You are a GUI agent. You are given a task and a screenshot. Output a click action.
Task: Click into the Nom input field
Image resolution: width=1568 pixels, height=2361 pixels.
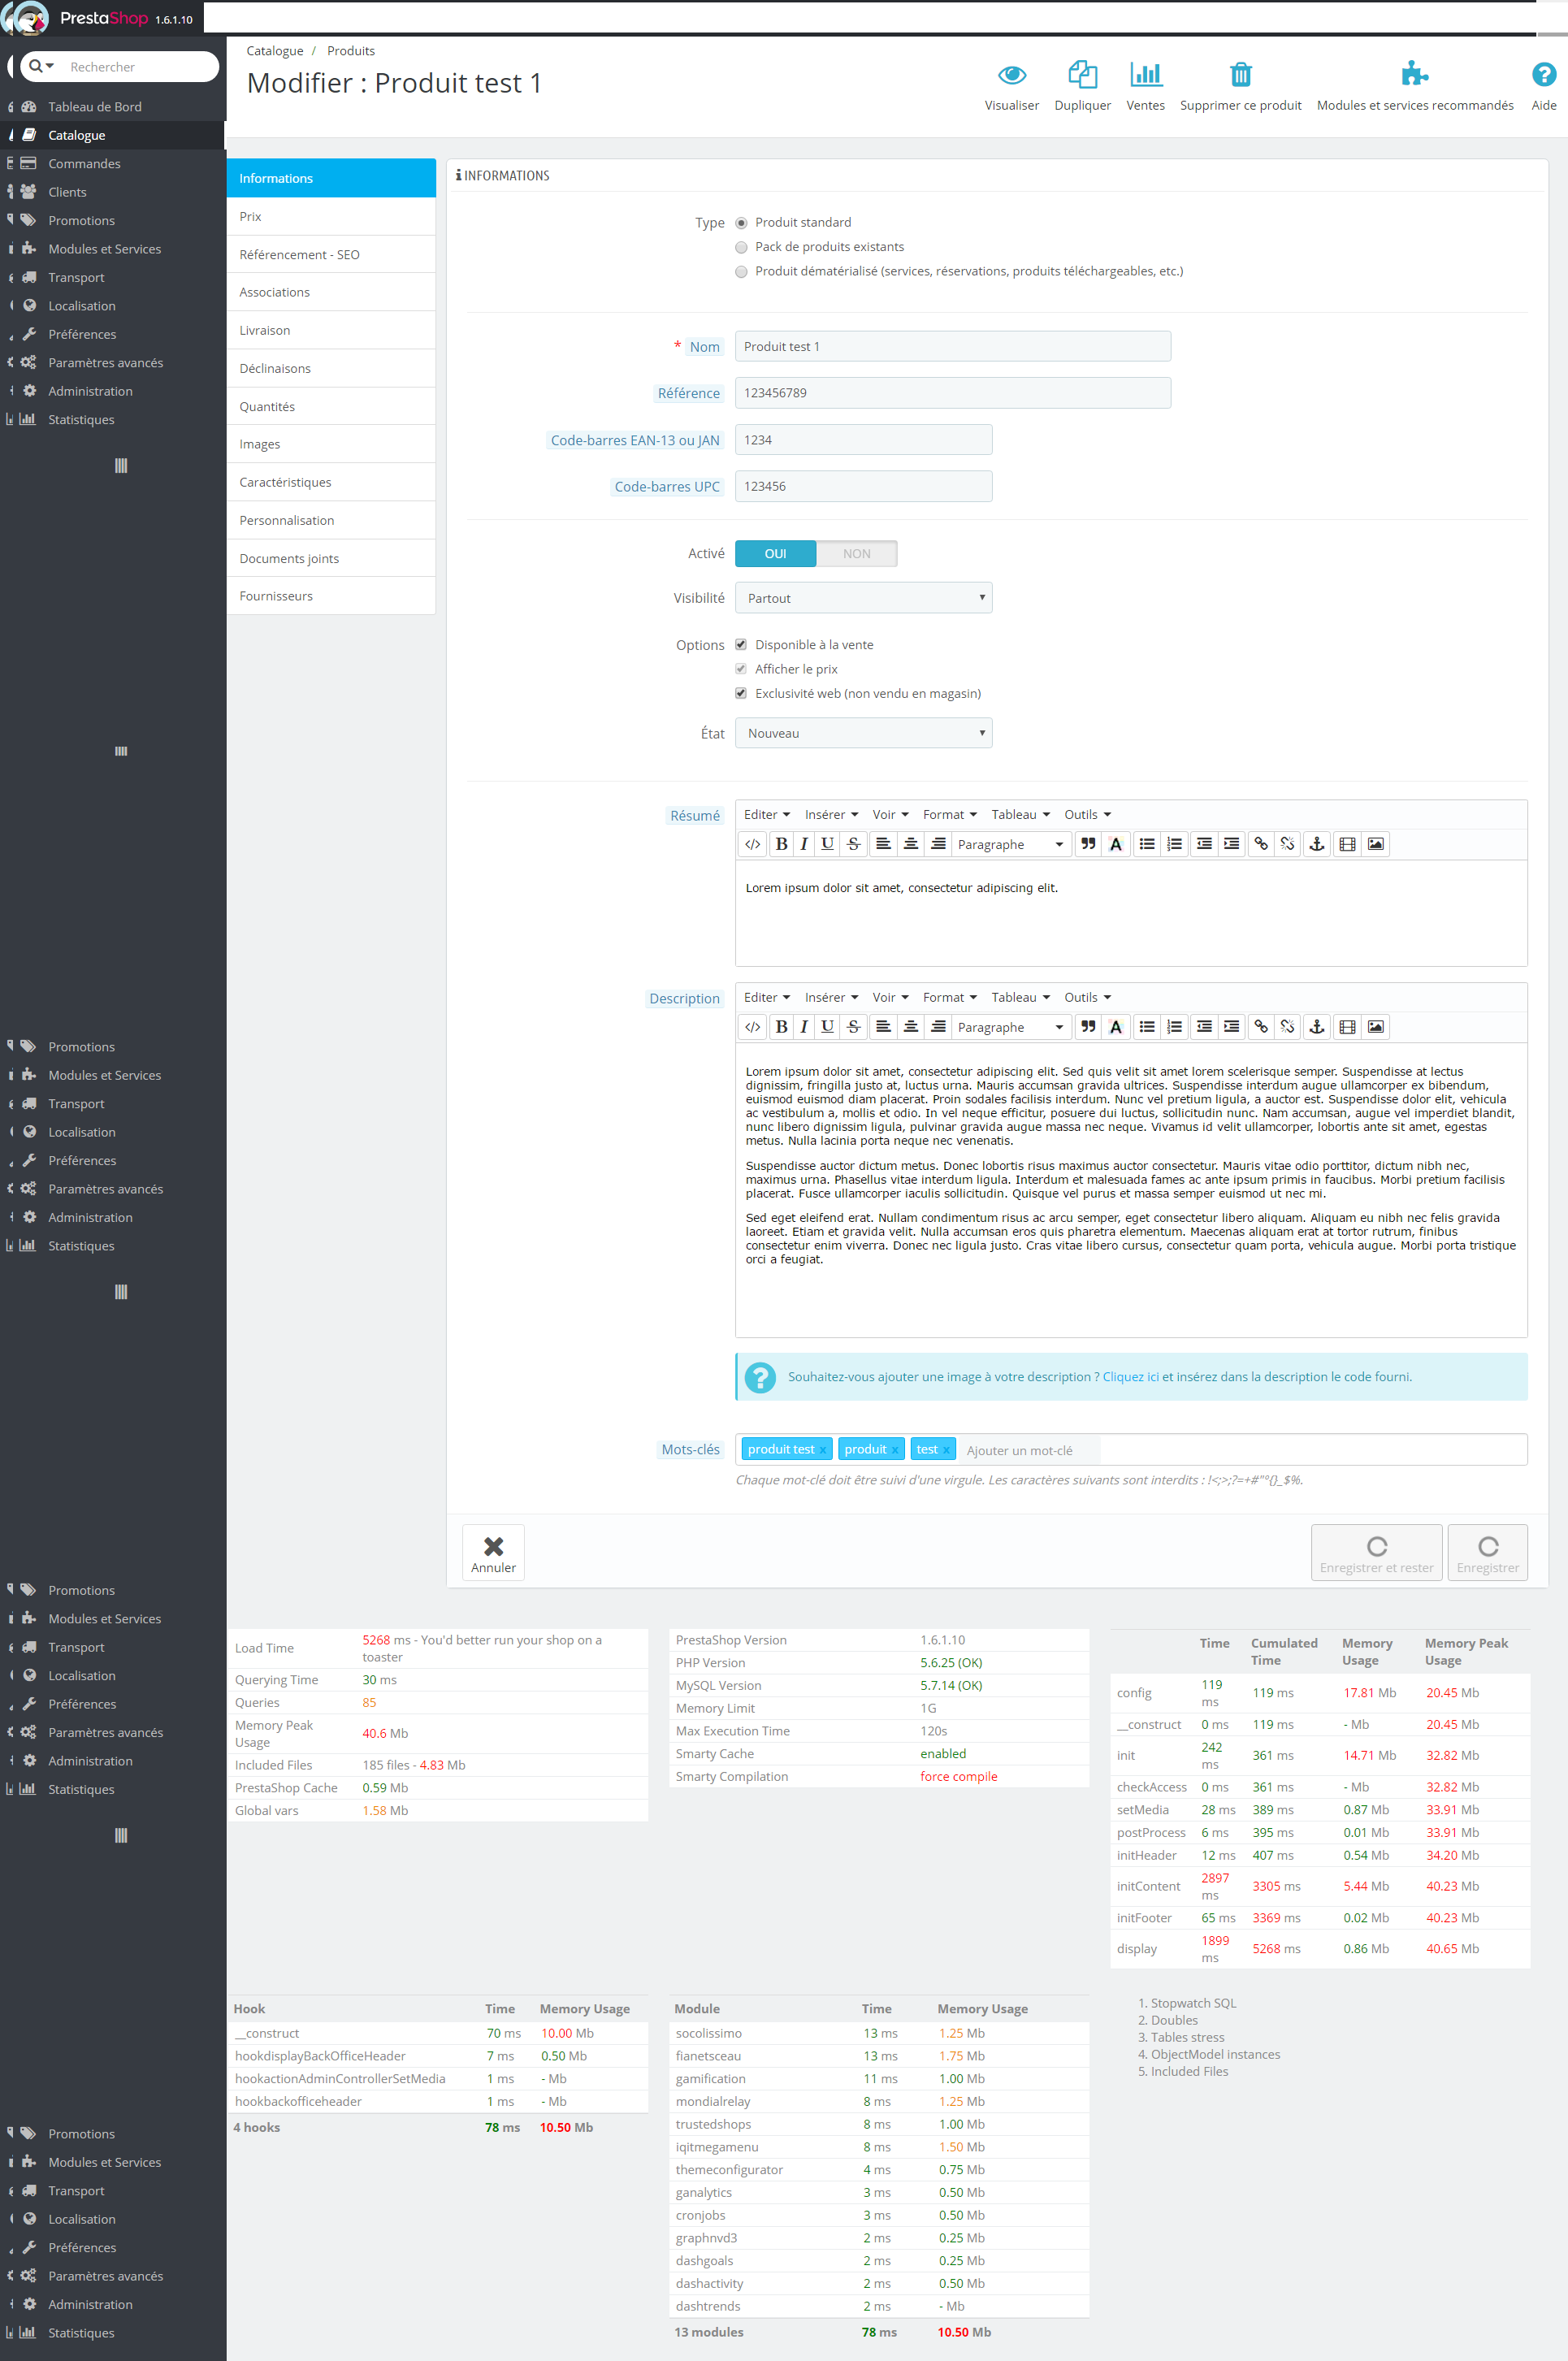952,346
